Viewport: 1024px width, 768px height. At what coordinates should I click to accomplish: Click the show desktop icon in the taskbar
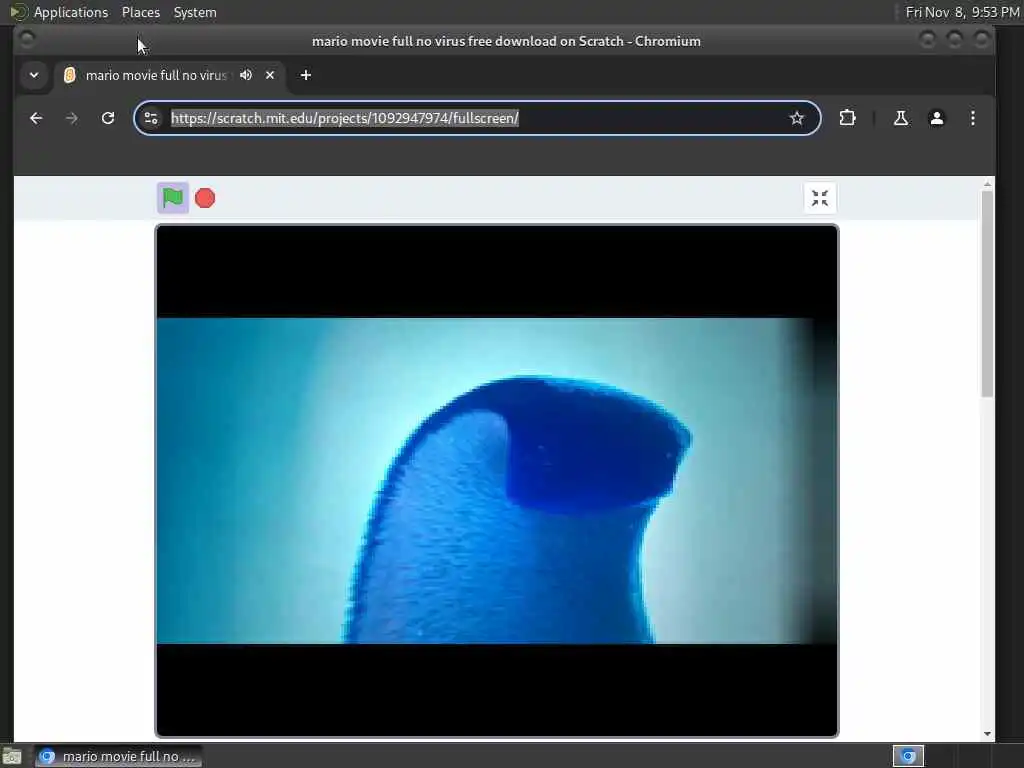point(12,757)
